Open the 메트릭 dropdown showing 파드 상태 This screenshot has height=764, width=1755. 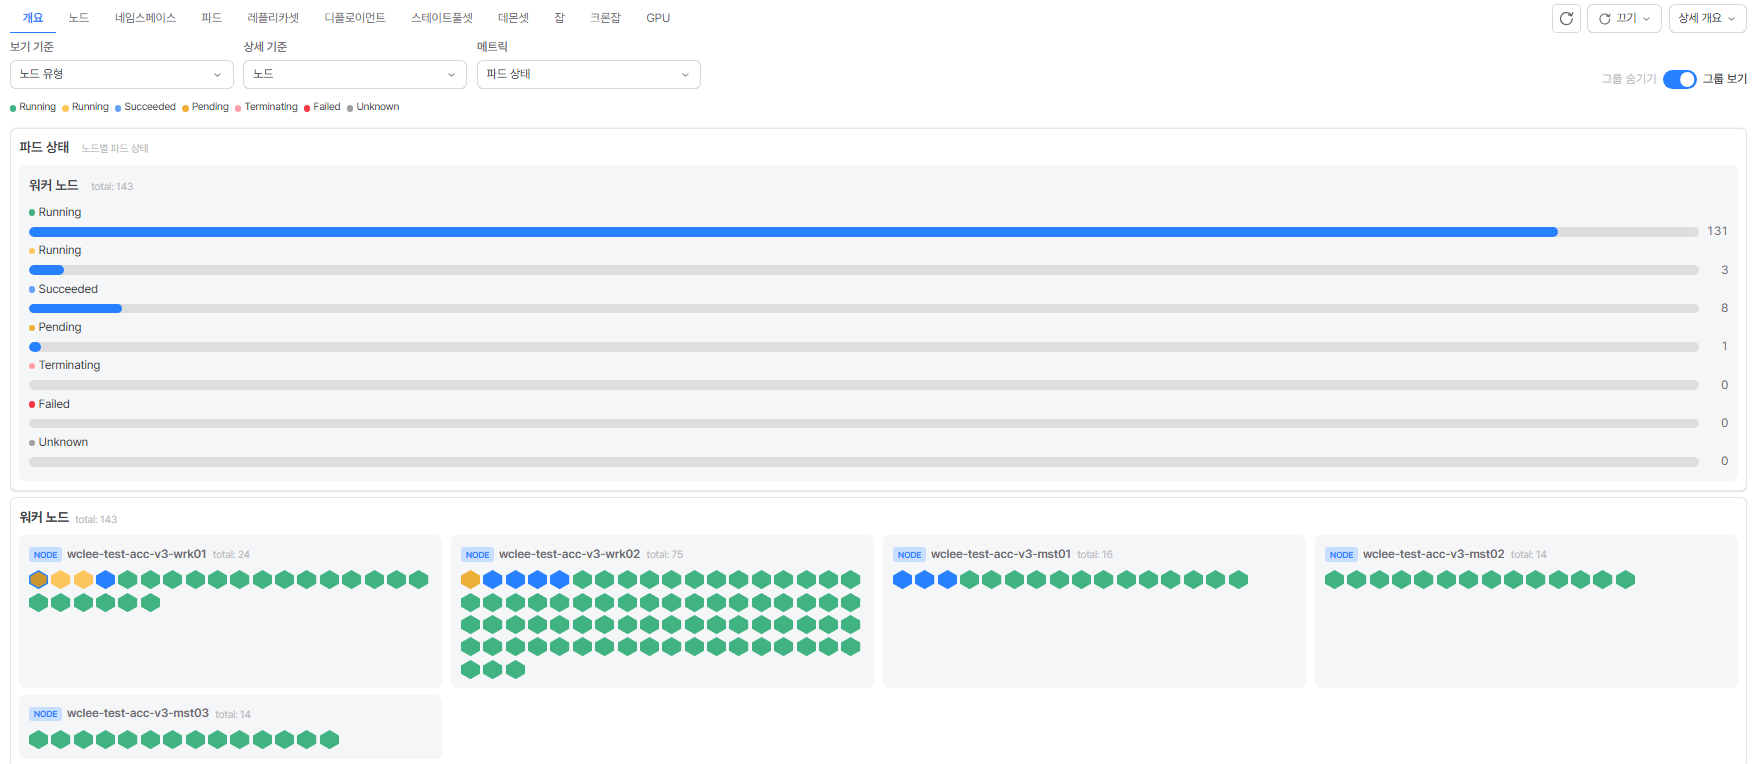coord(589,74)
